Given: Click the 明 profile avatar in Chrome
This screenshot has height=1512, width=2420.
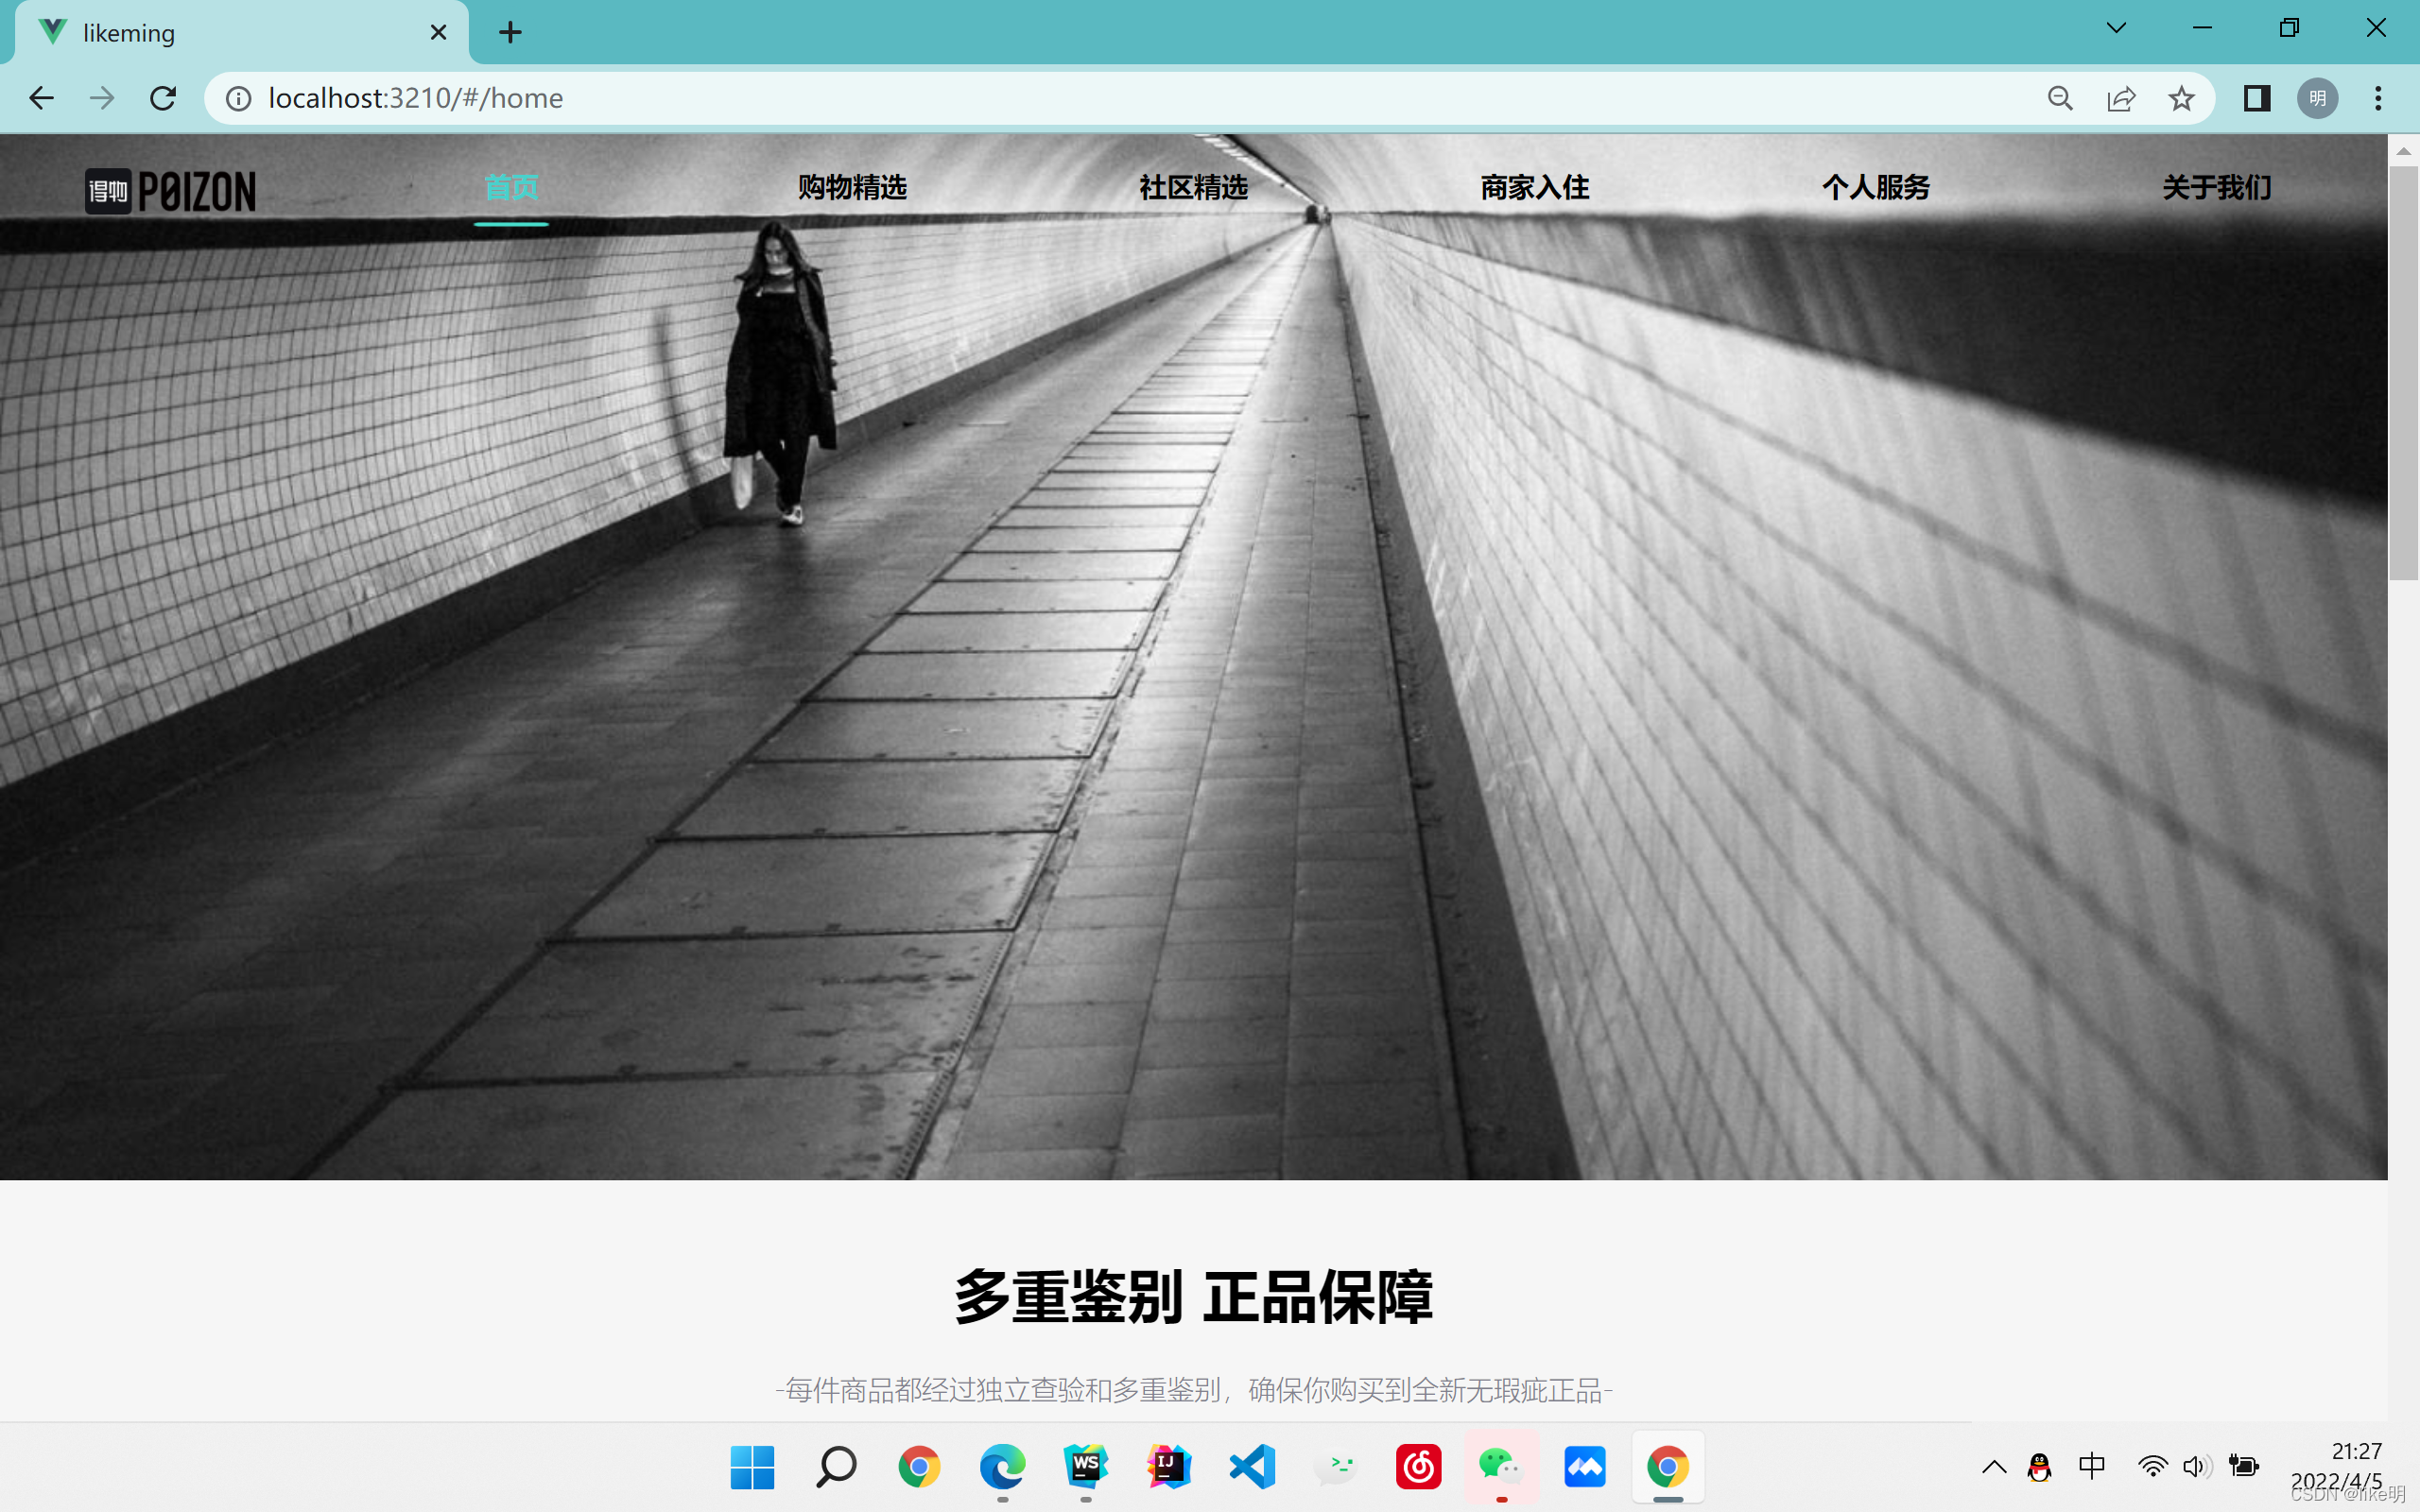Looking at the screenshot, I should [2317, 98].
